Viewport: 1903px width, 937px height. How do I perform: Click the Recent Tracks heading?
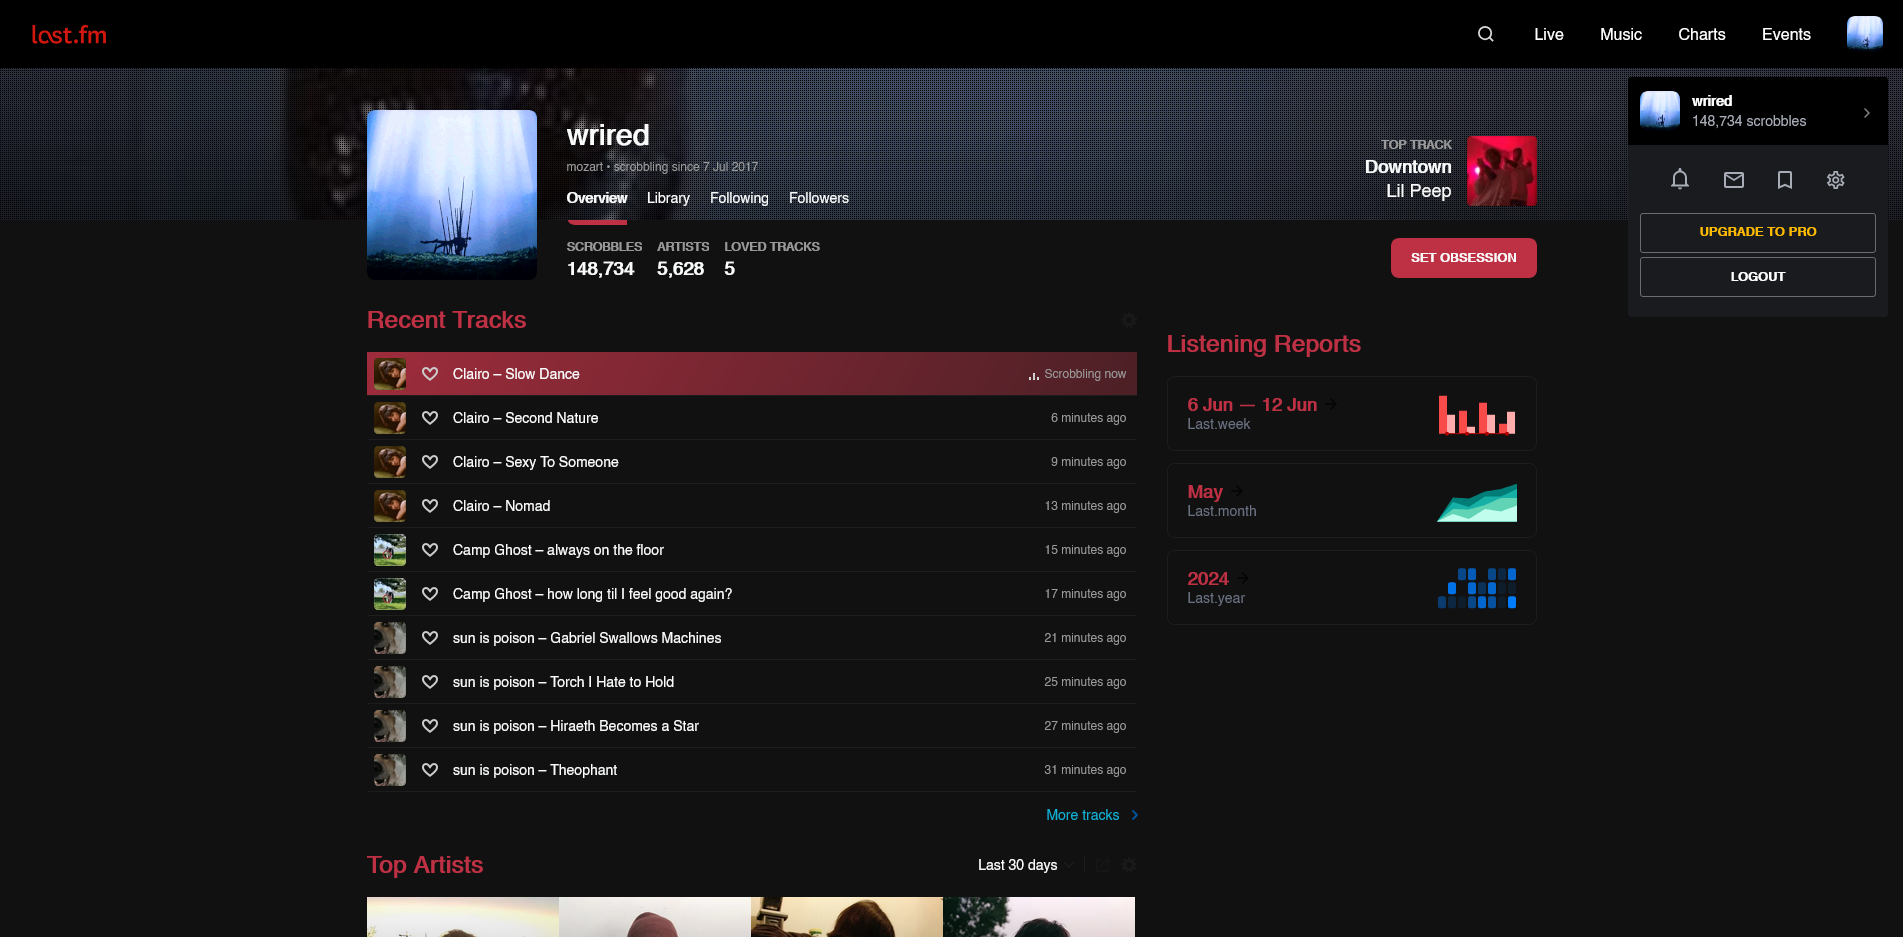tap(446, 320)
